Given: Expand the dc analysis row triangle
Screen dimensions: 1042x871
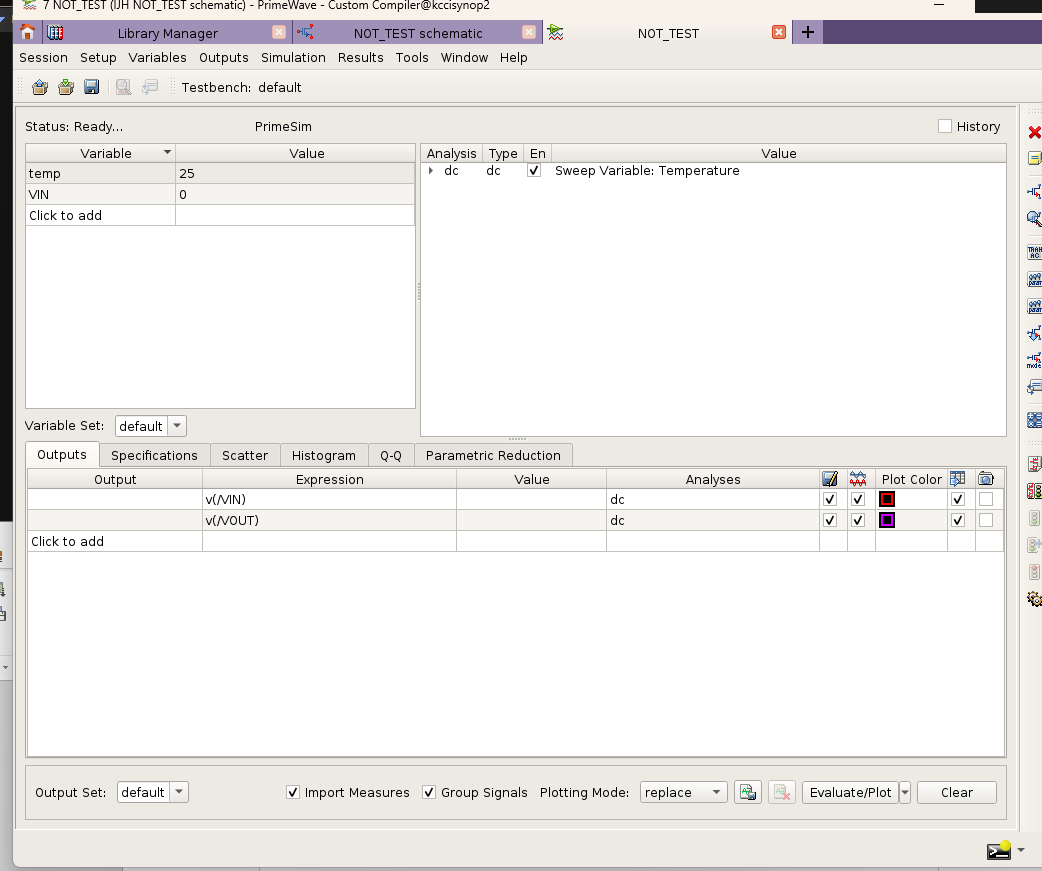Looking at the screenshot, I should pyautogui.click(x=431, y=171).
